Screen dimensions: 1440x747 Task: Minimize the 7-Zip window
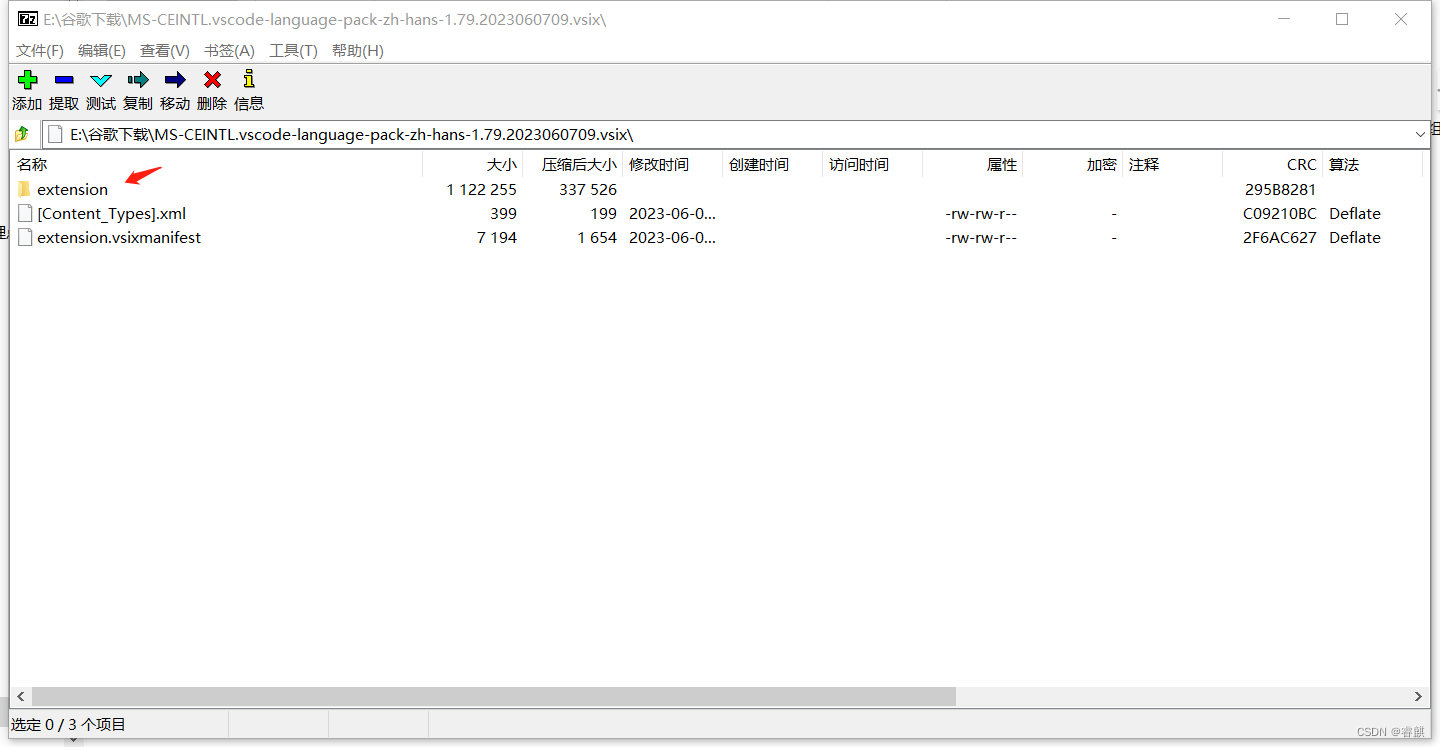point(1284,19)
